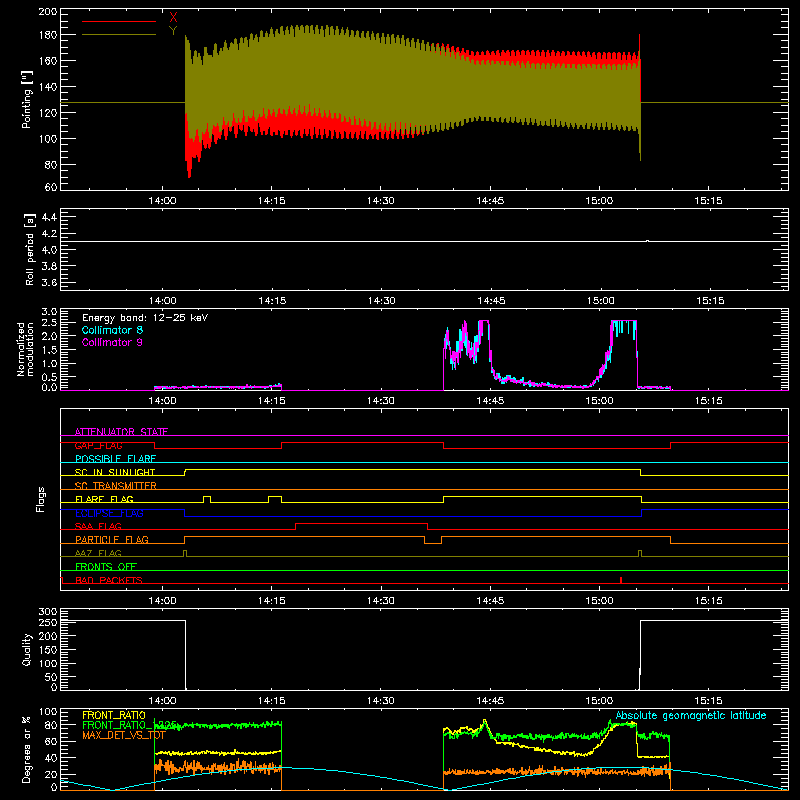Click the green FRONT_RATIO_1225 legend label
Image resolution: width=800 pixels, height=800 pixels.
click(x=129, y=725)
